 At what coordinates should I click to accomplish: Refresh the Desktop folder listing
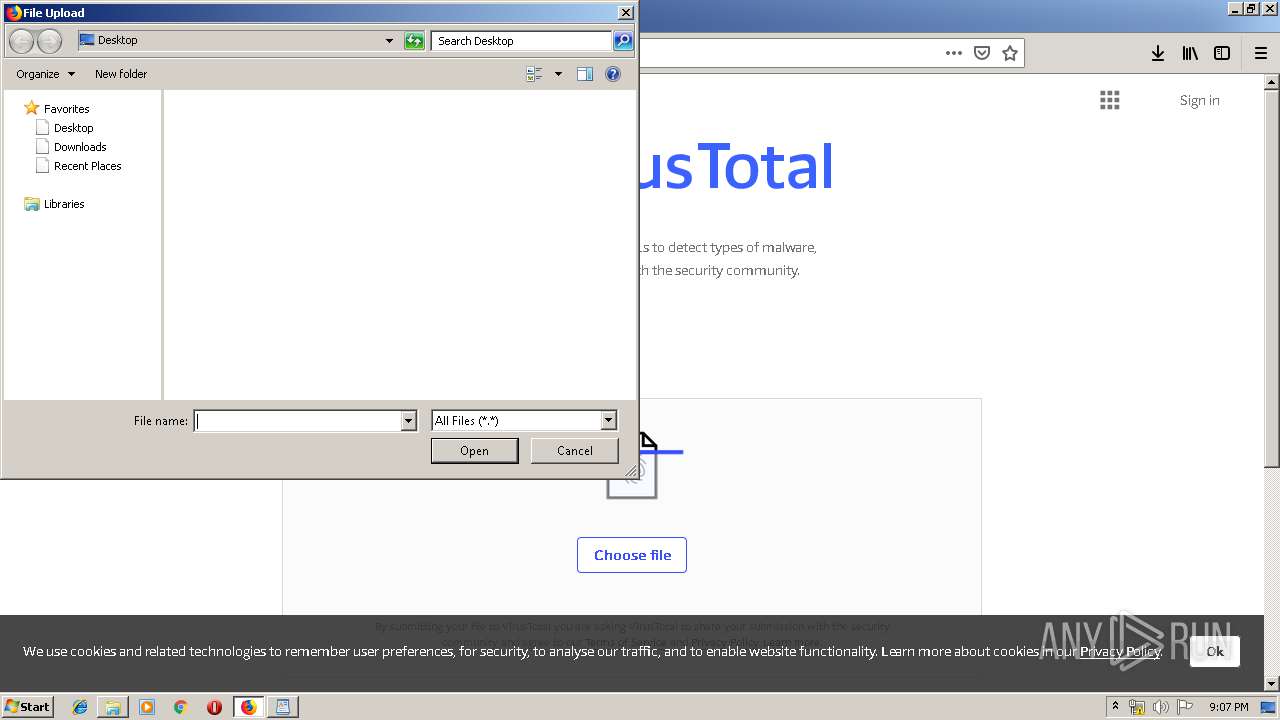point(414,41)
